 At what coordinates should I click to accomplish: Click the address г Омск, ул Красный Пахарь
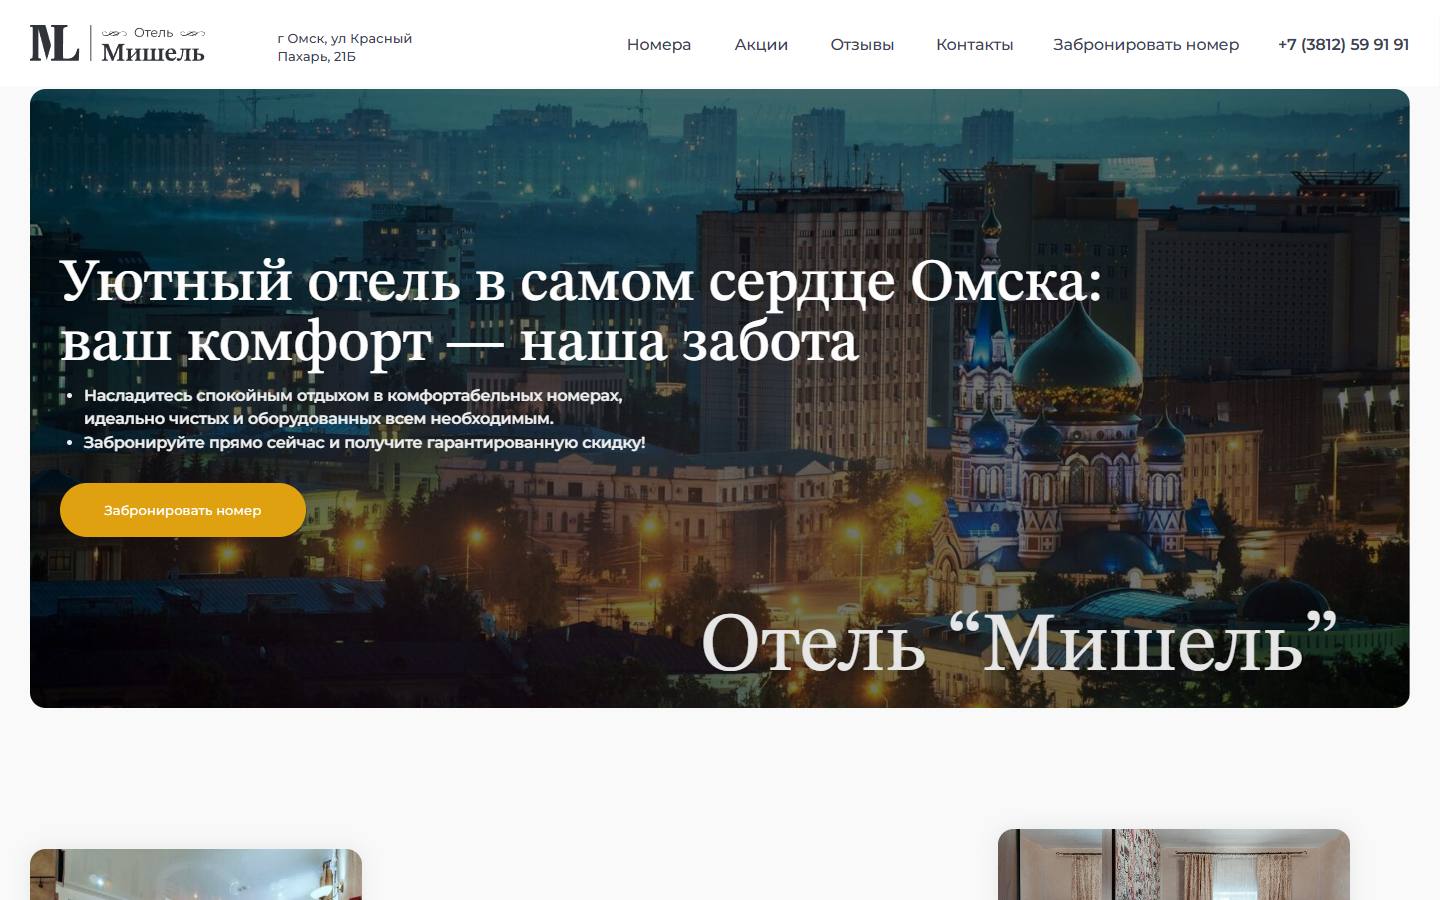pos(345,47)
